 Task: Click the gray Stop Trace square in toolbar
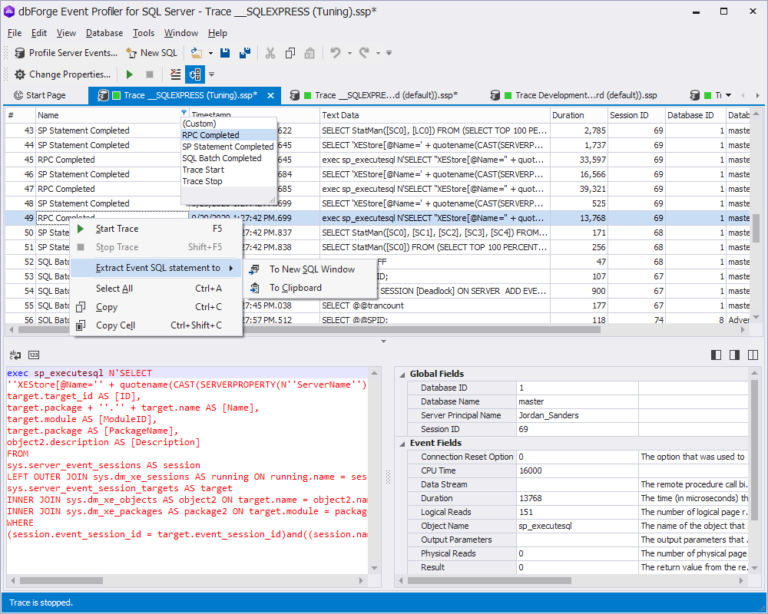149,74
